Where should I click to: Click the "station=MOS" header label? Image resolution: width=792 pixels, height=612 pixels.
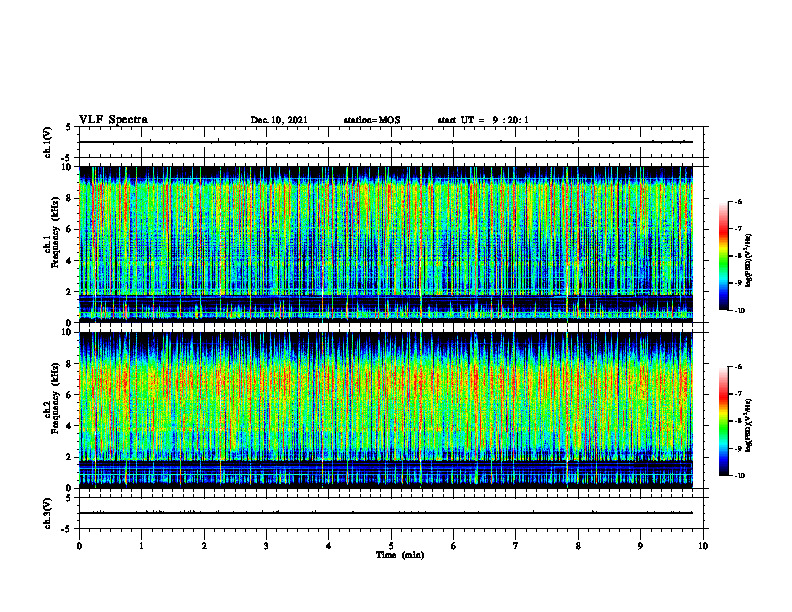coord(372,120)
